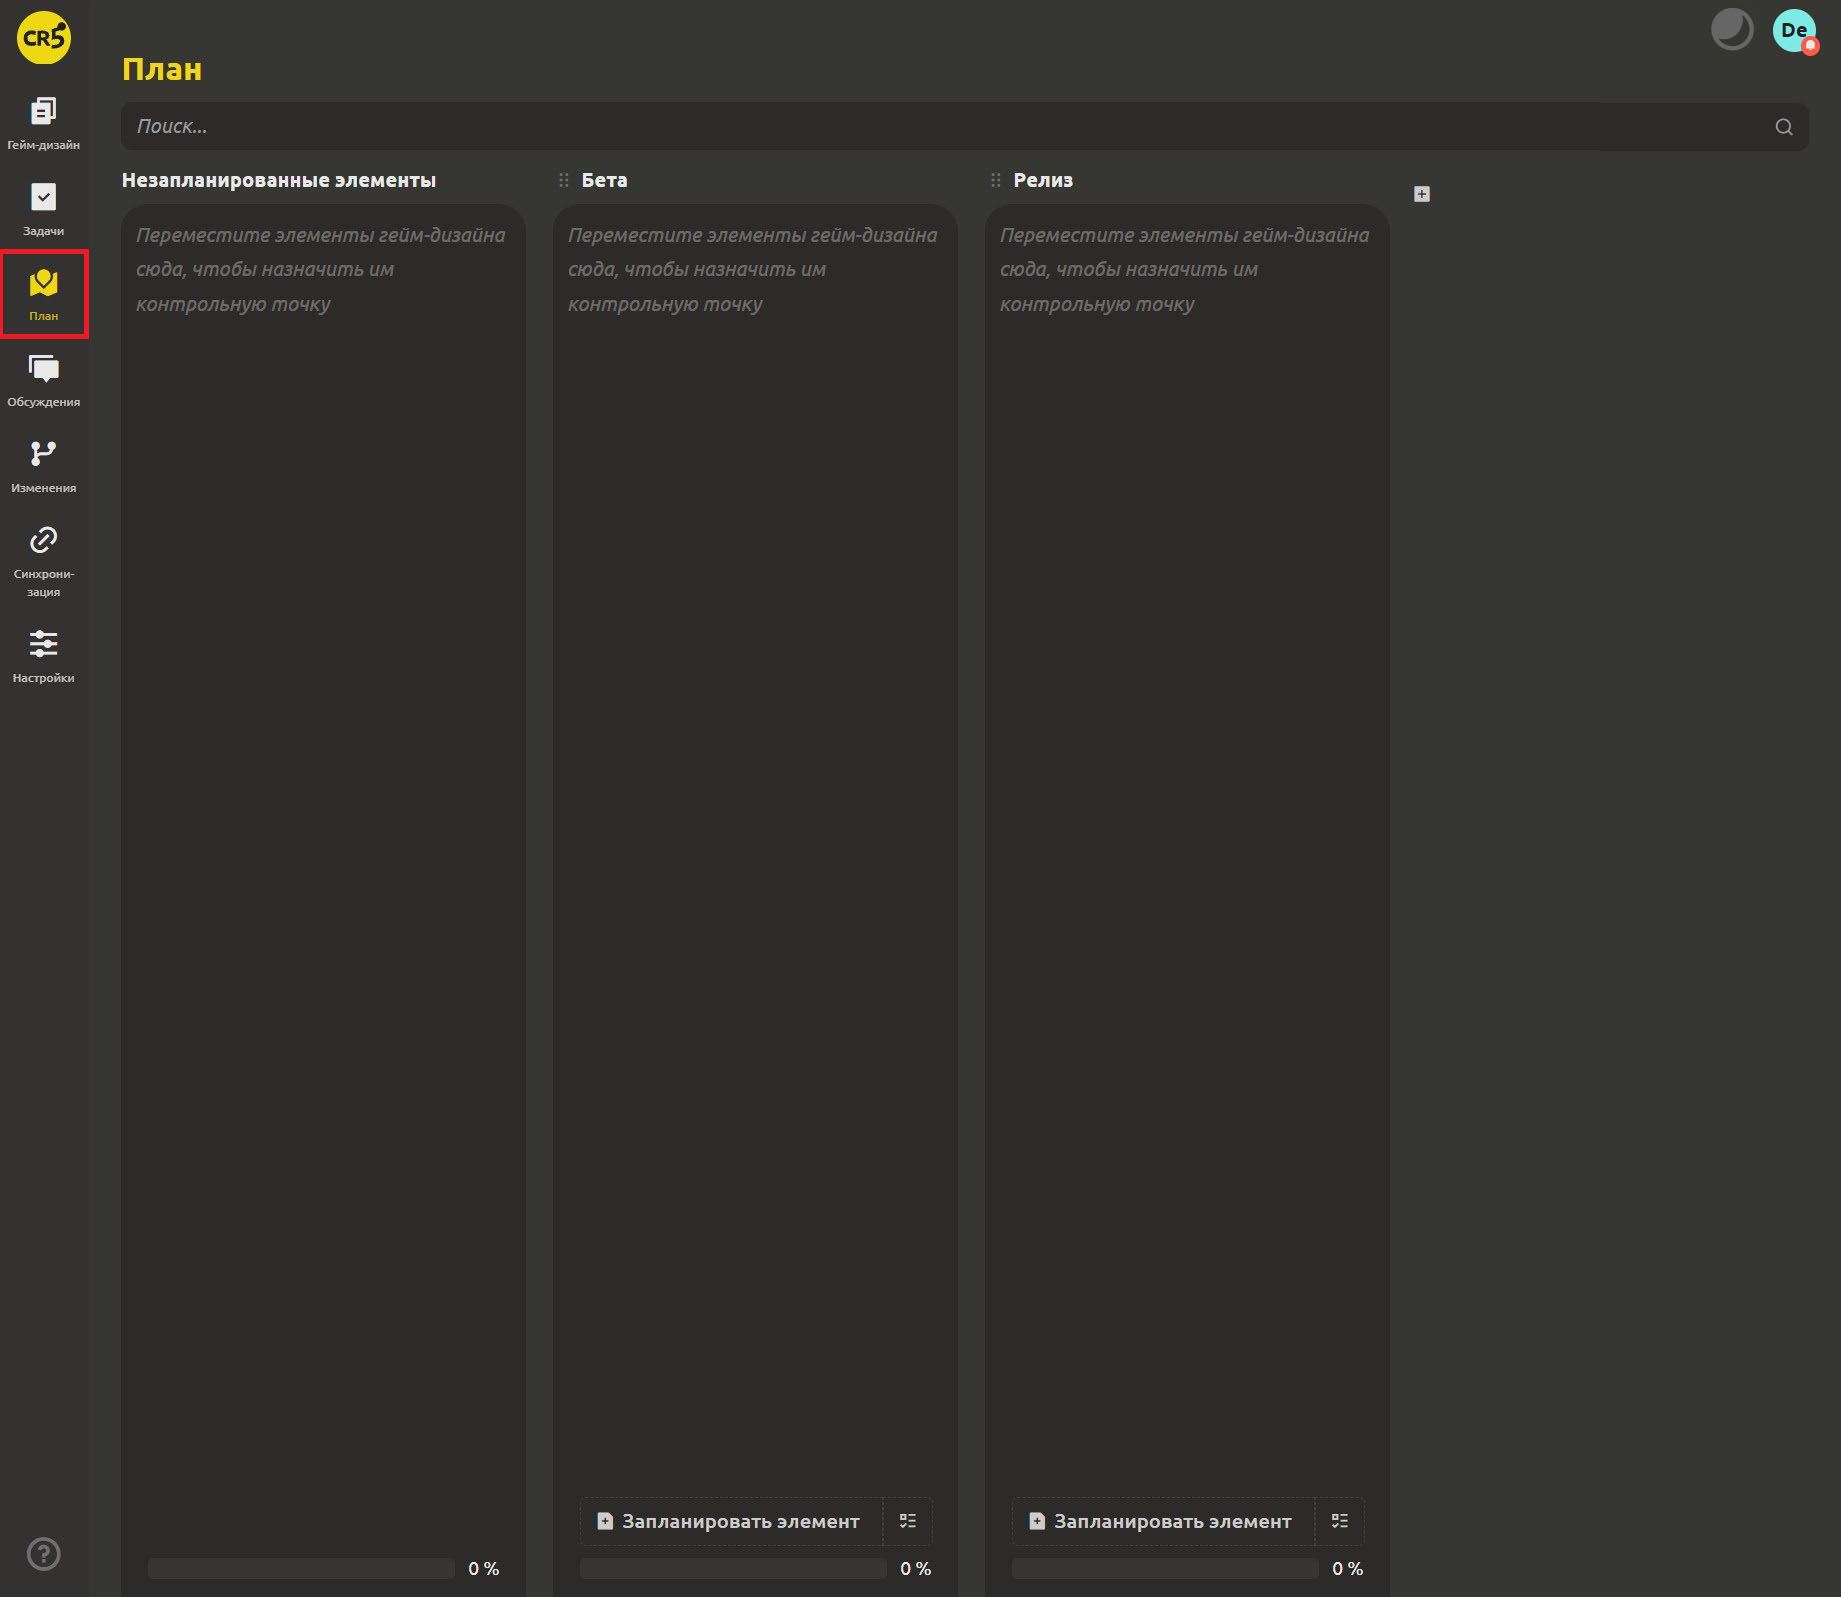Screen dimensions: 1841x1597
Task: Go to the Задачи section
Action: (x=43, y=210)
